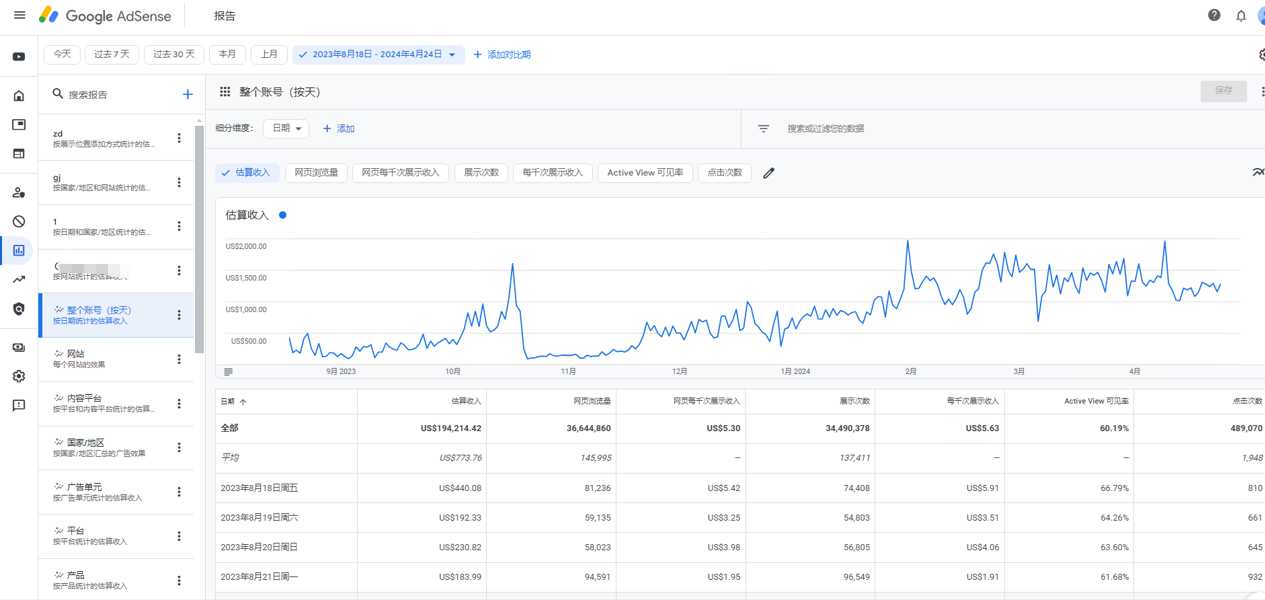Click the pencil edit metrics icon
Viewport: 1265px width, 600px height.
[x=769, y=173]
